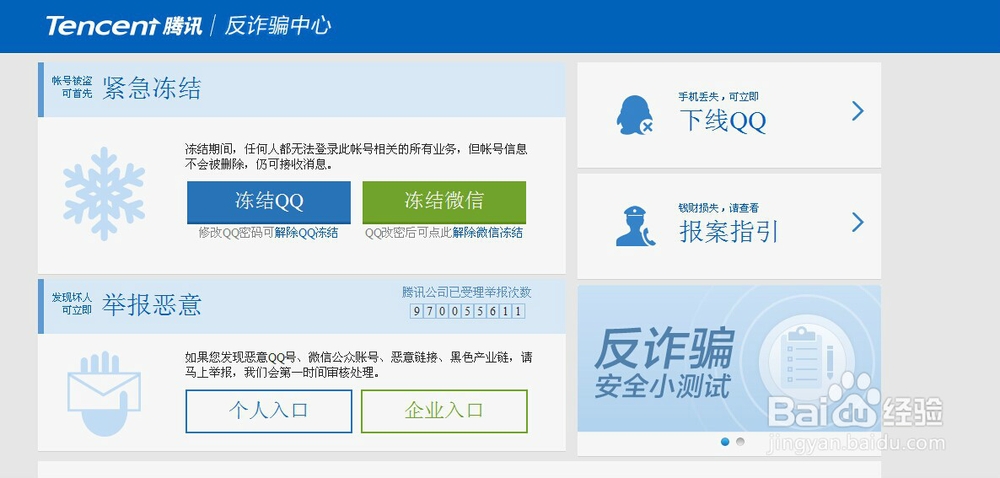Open the 反诈骗中心 header title
Screen dimensions: 1000x478
tap(277, 26)
